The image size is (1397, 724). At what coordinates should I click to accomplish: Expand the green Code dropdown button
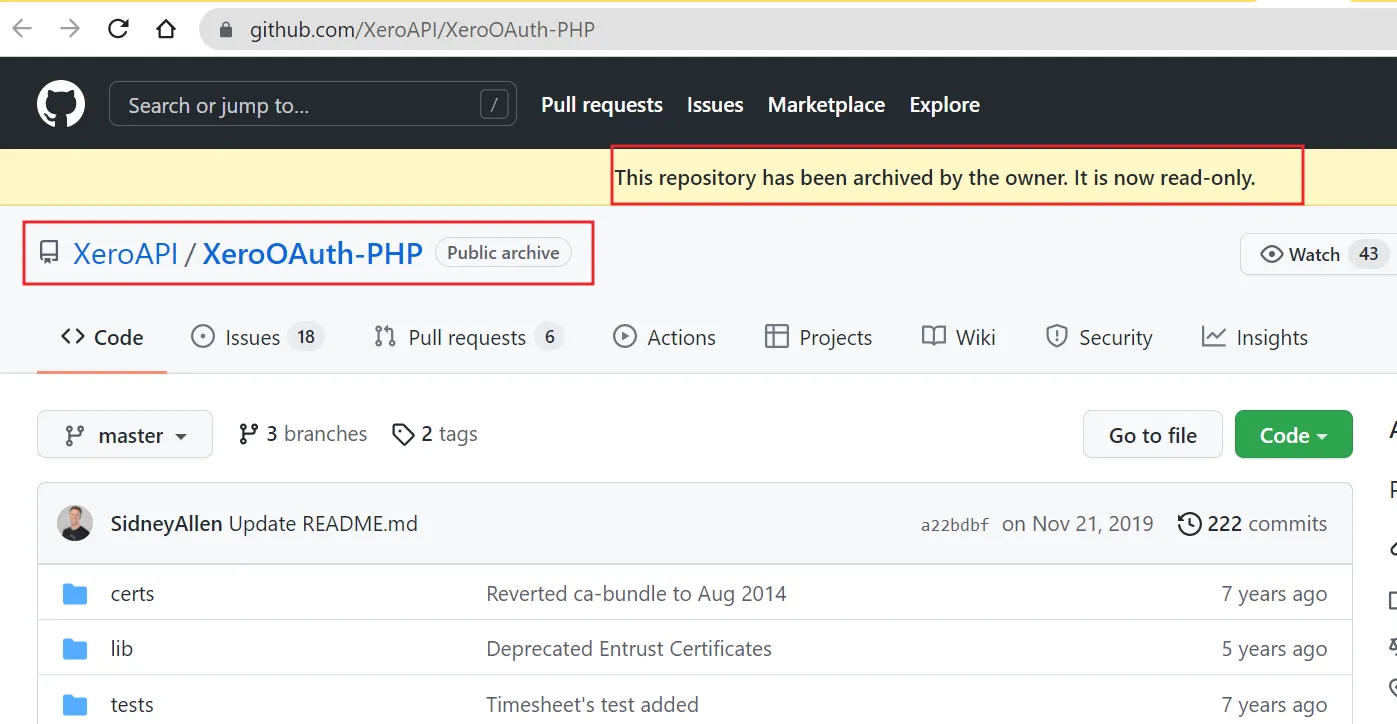coord(1294,435)
